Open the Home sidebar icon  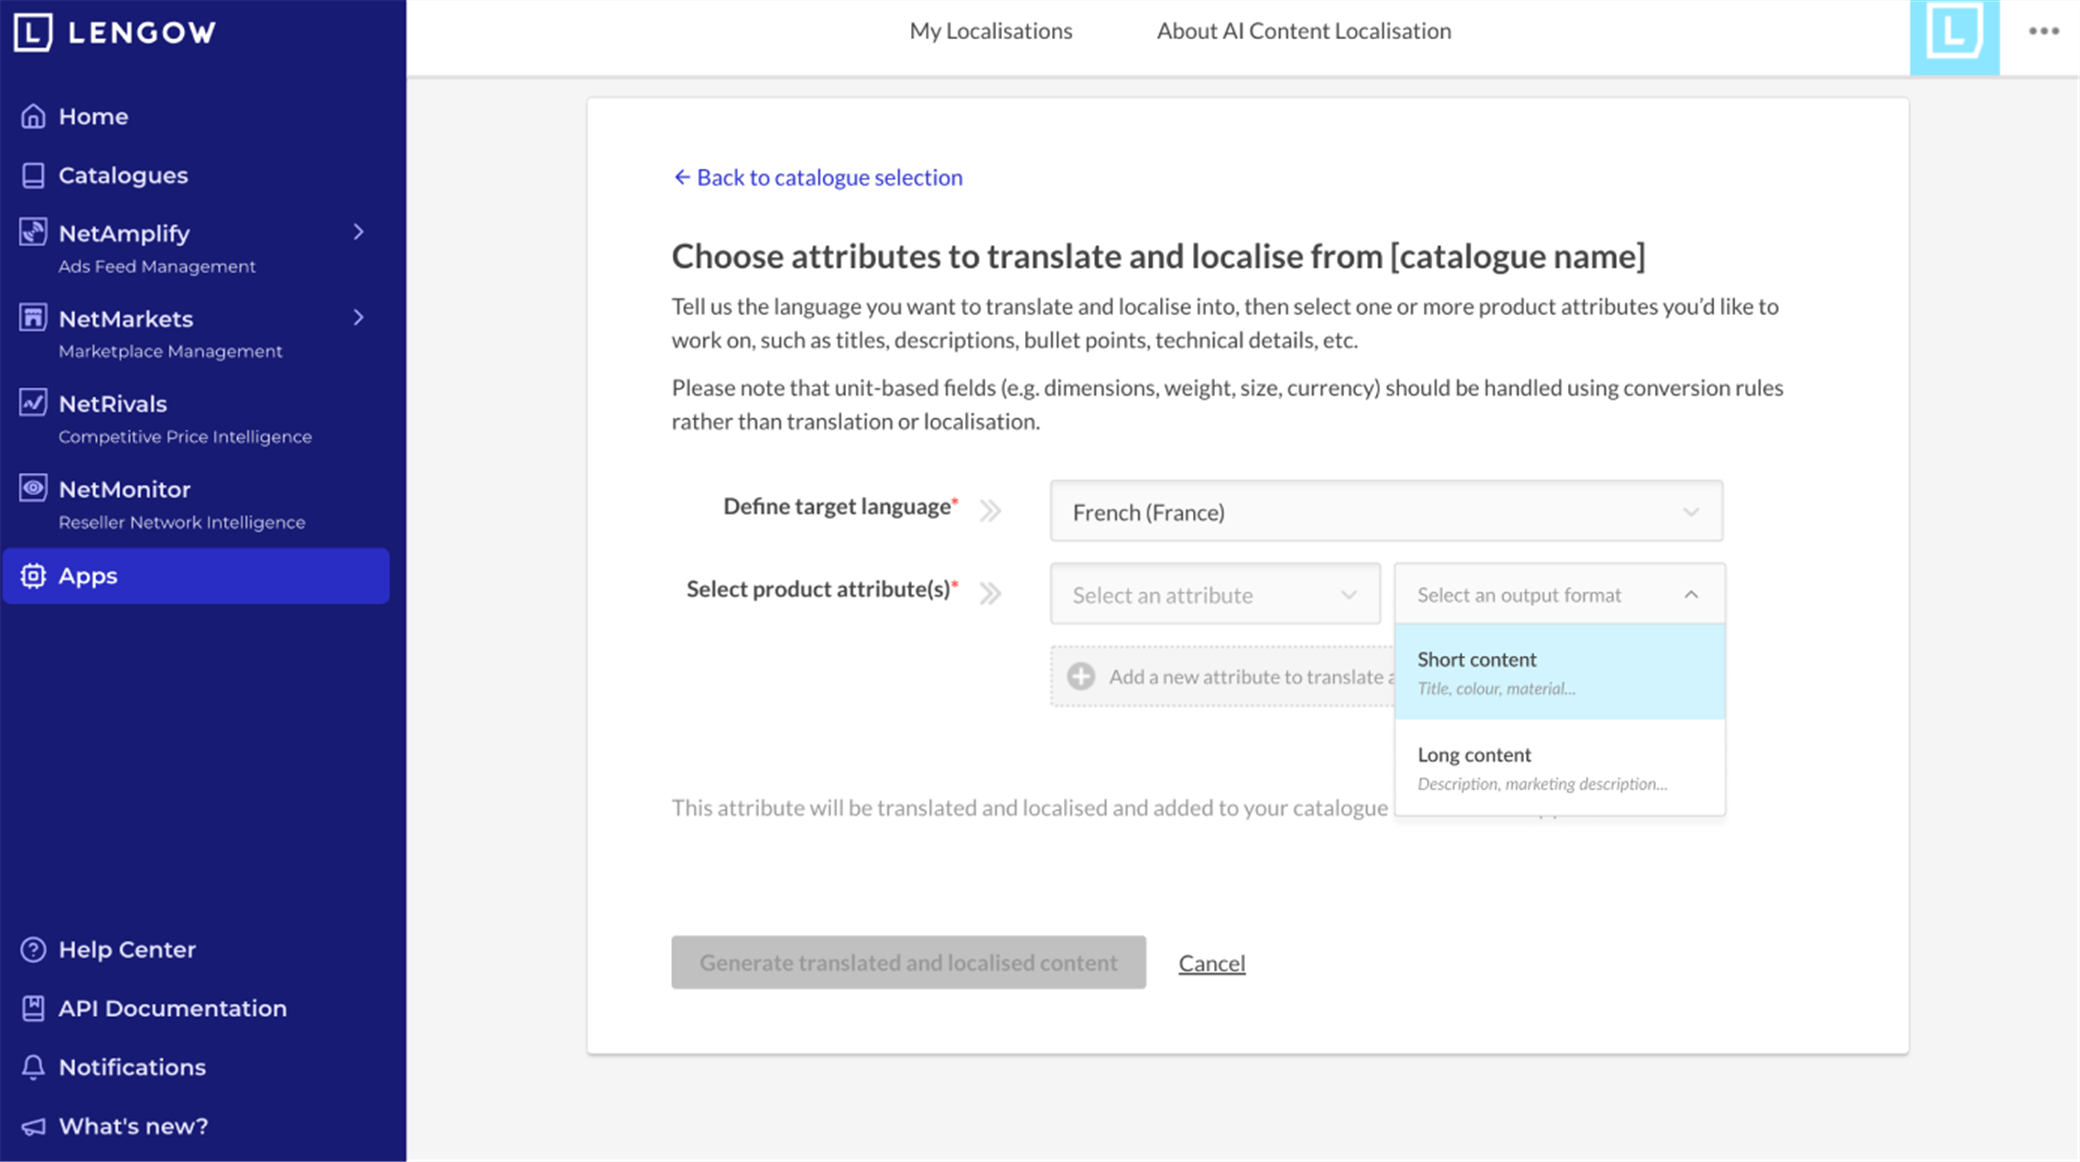pyautogui.click(x=33, y=116)
